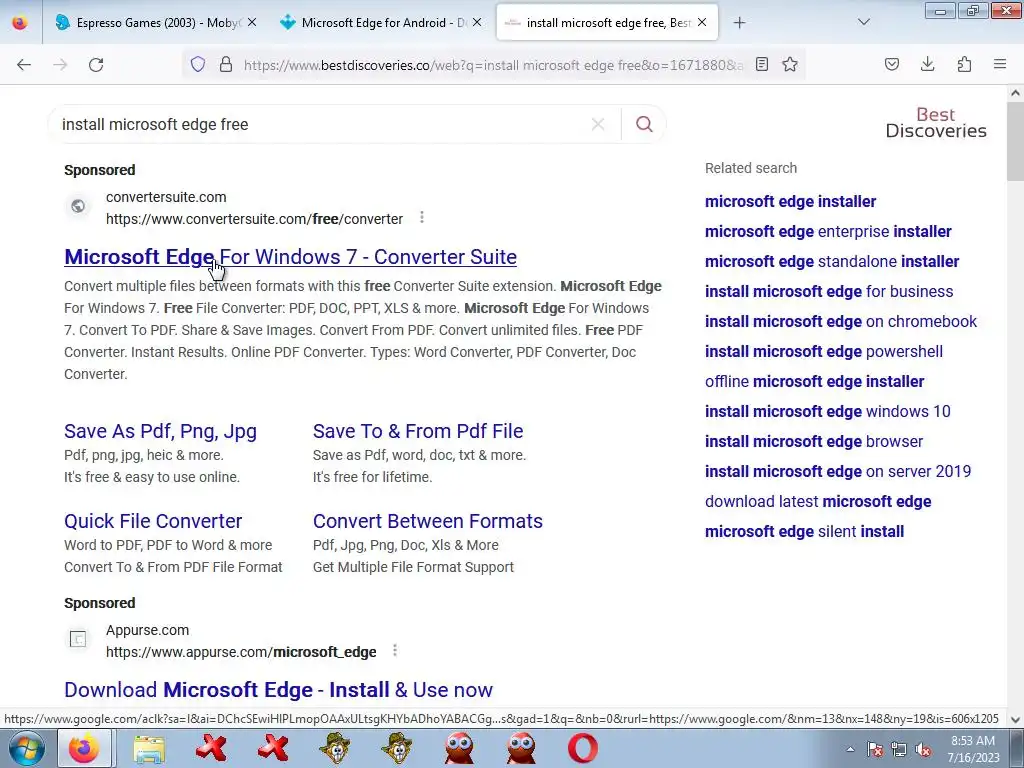Open the Opera taskbar icon
The image size is (1024, 768).
583,748
